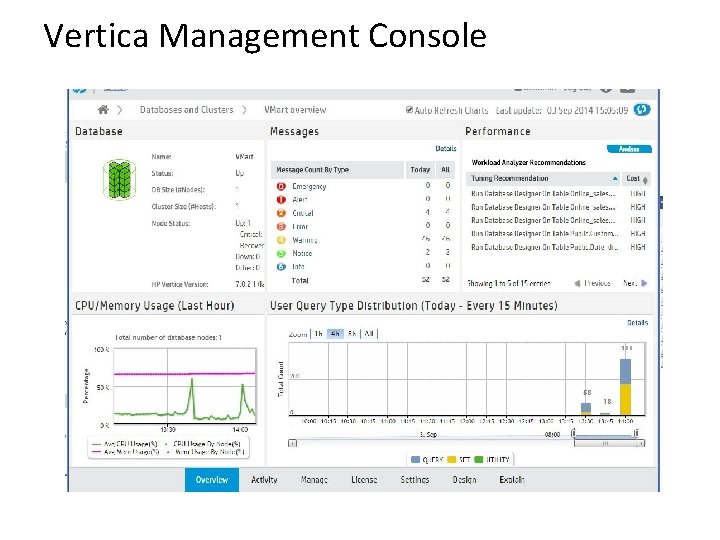
Task: Open Messages Details link
Action: (446, 148)
